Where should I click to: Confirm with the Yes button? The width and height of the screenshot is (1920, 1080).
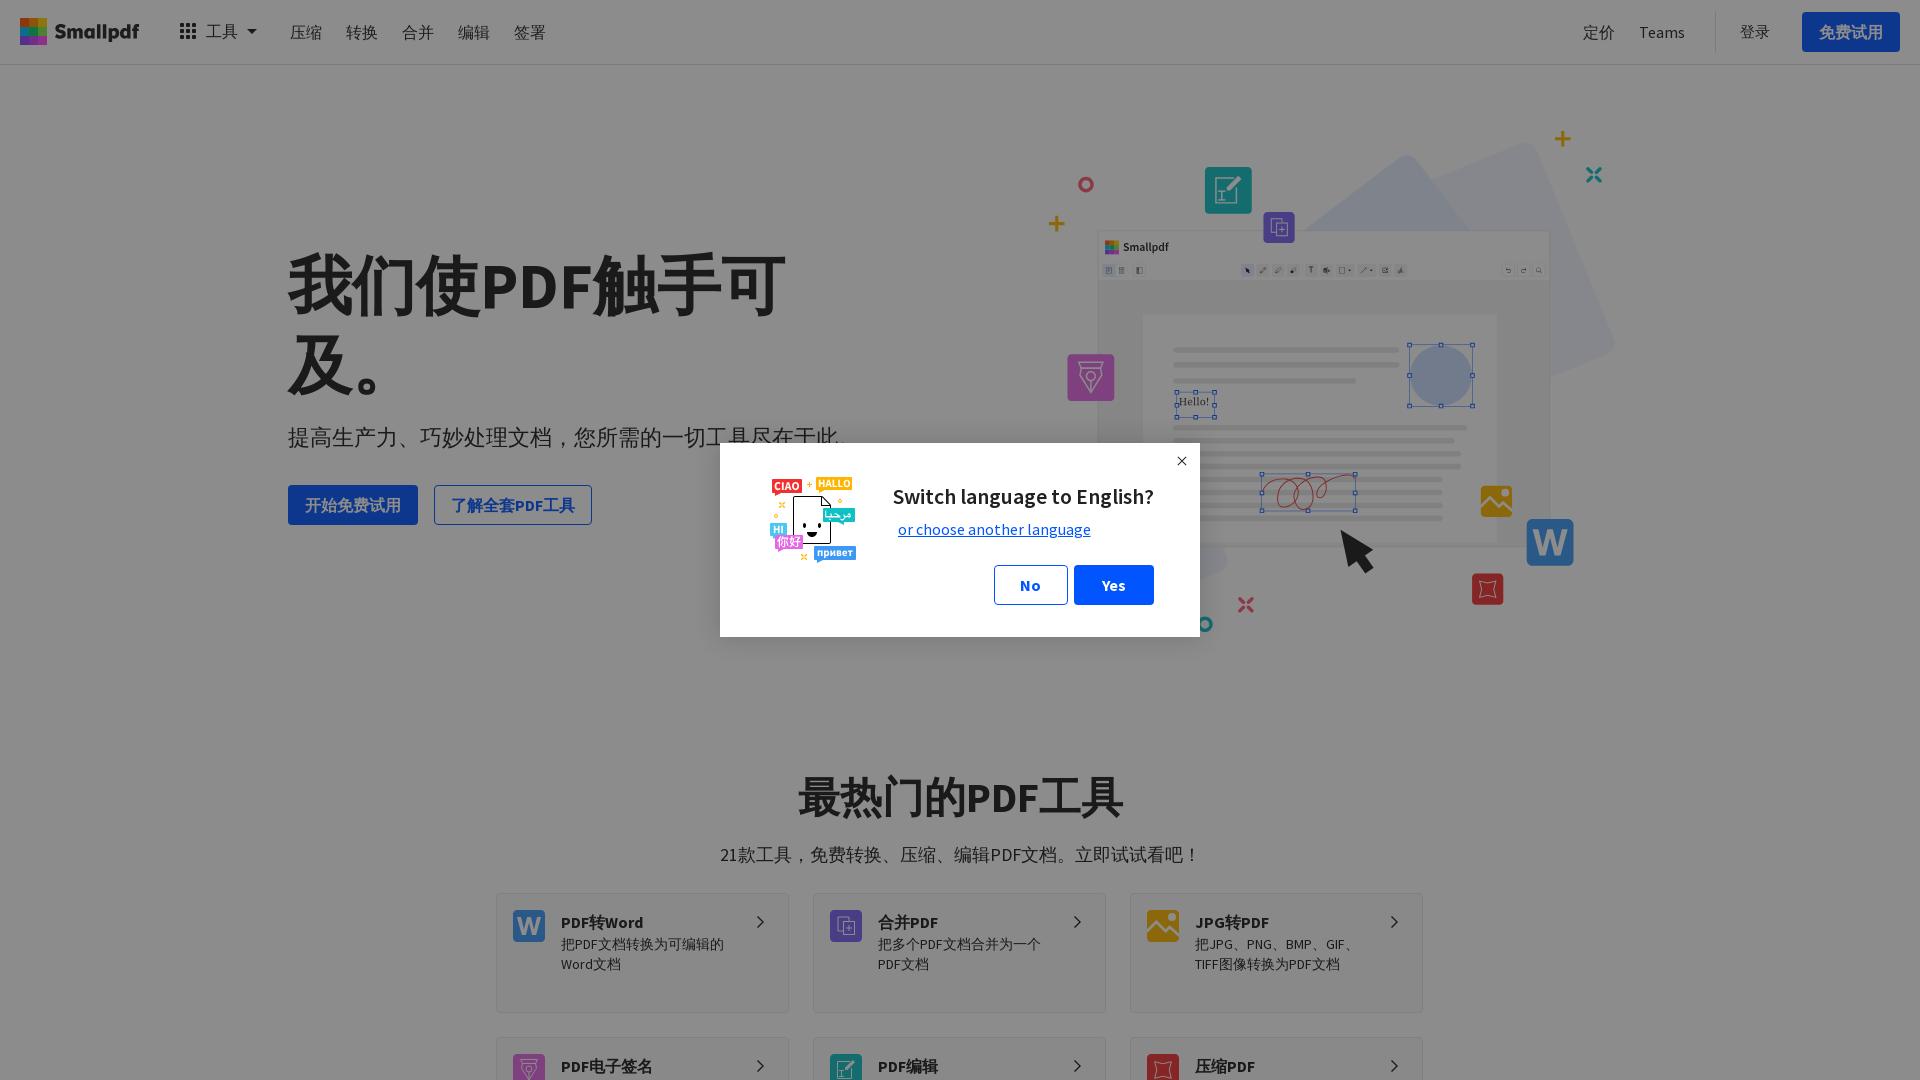1114,585
